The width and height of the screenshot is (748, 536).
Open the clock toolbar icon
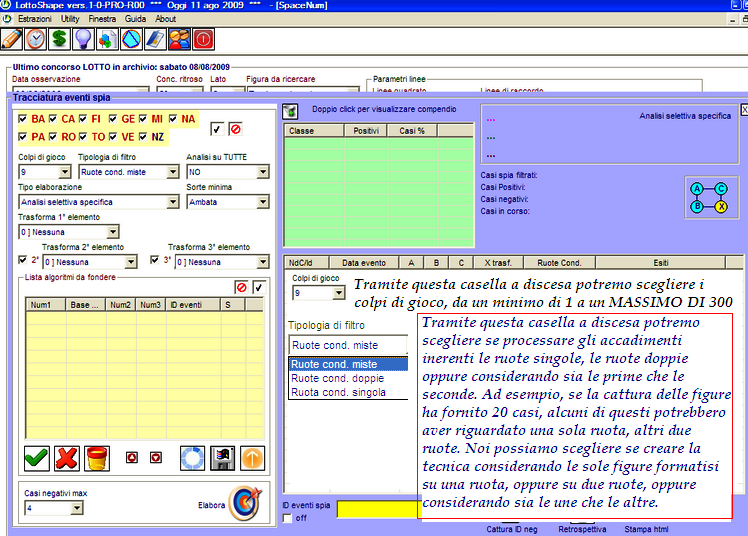click(36, 40)
